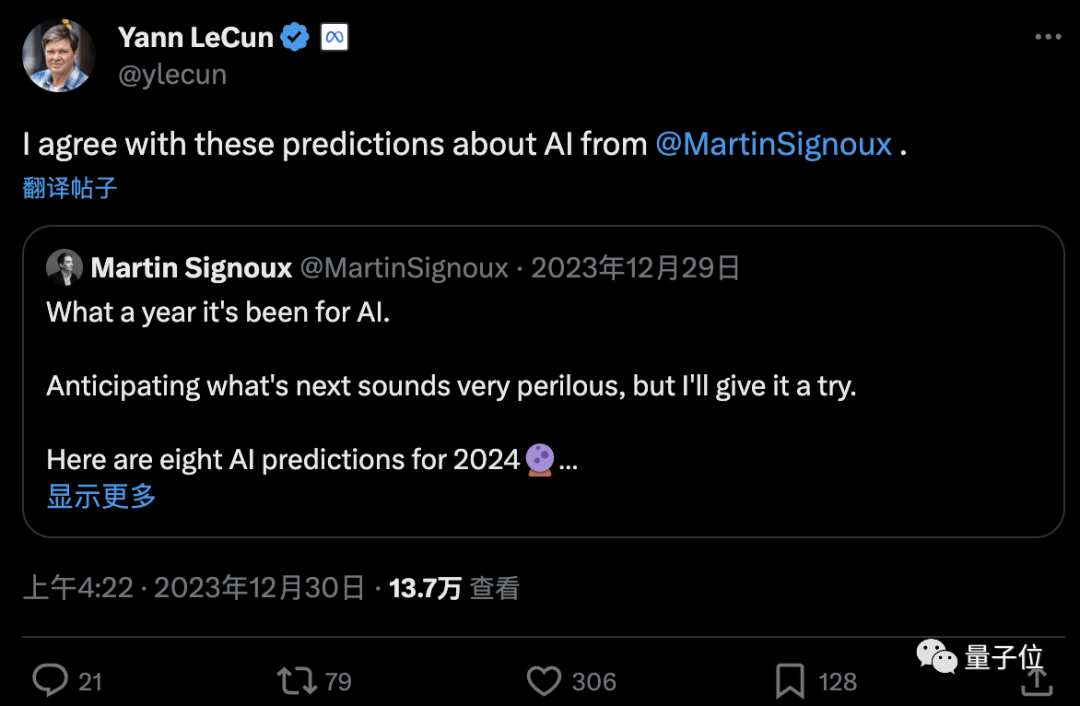Click the Yann LeCun display name

[x=195, y=38]
